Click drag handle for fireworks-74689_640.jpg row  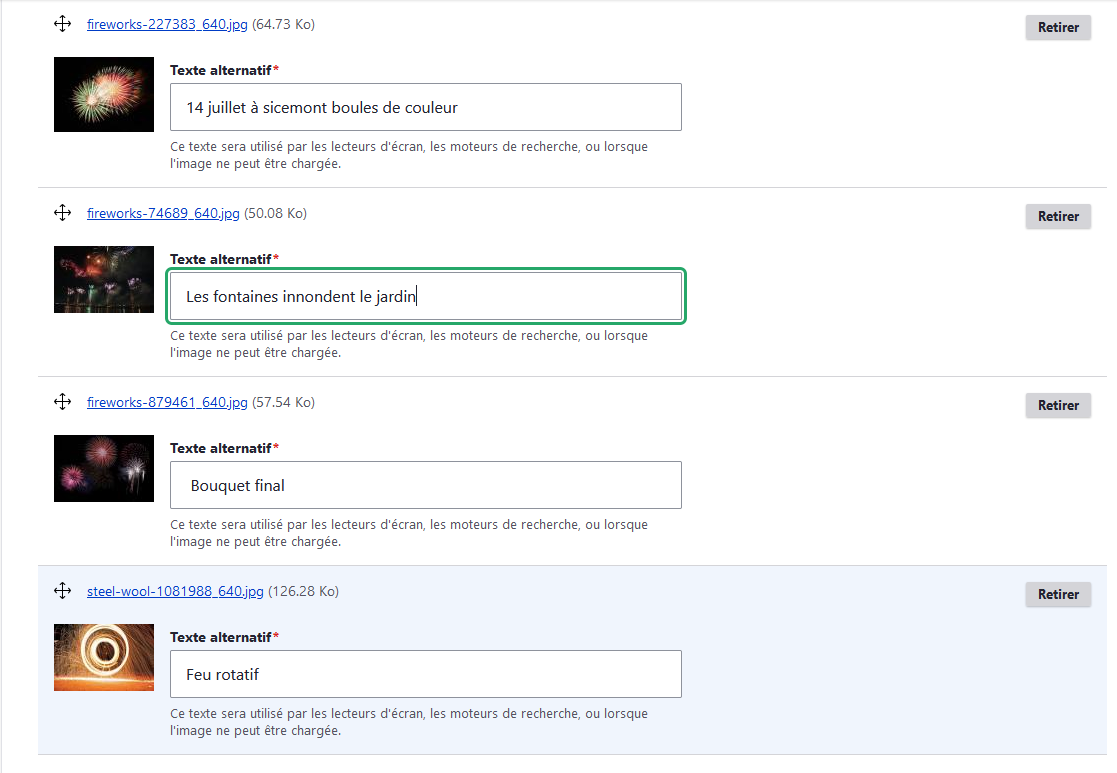click(62, 213)
